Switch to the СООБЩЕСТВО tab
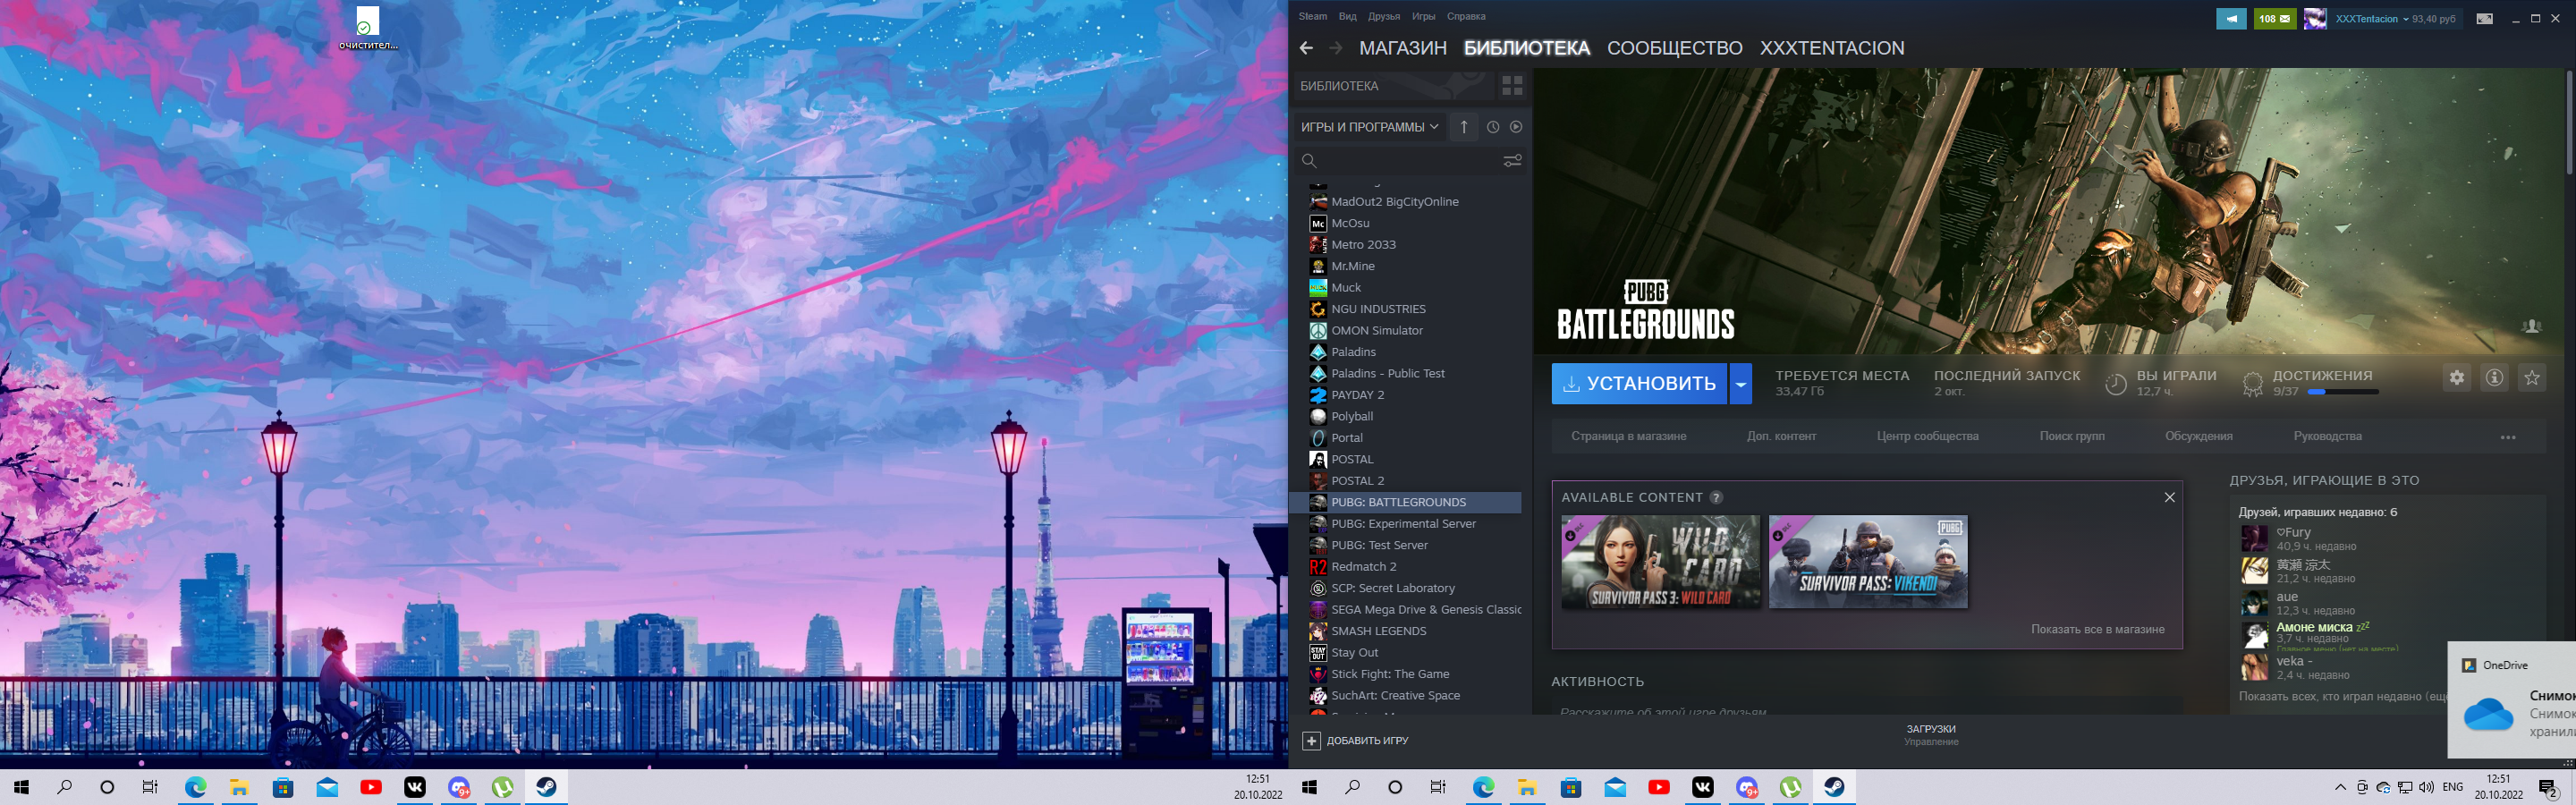2576x805 pixels. [1675, 48]
